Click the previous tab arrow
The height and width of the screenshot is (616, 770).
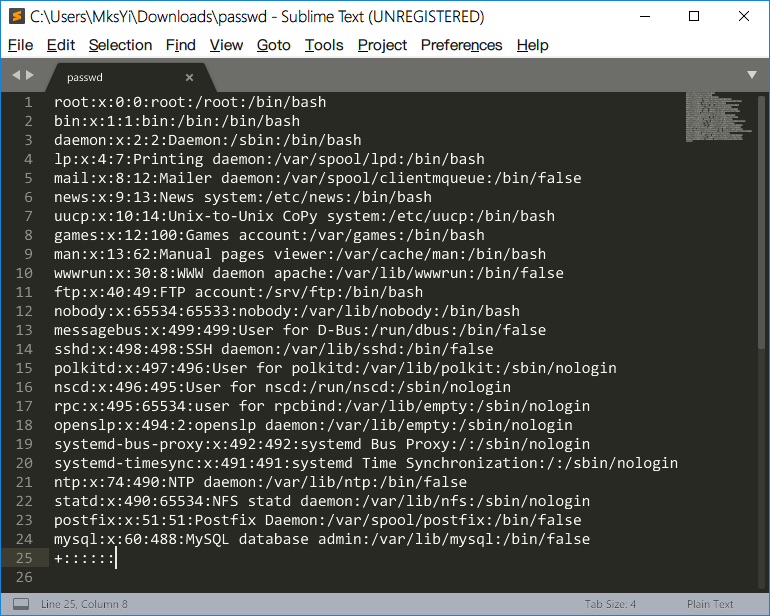click(16, 75)
